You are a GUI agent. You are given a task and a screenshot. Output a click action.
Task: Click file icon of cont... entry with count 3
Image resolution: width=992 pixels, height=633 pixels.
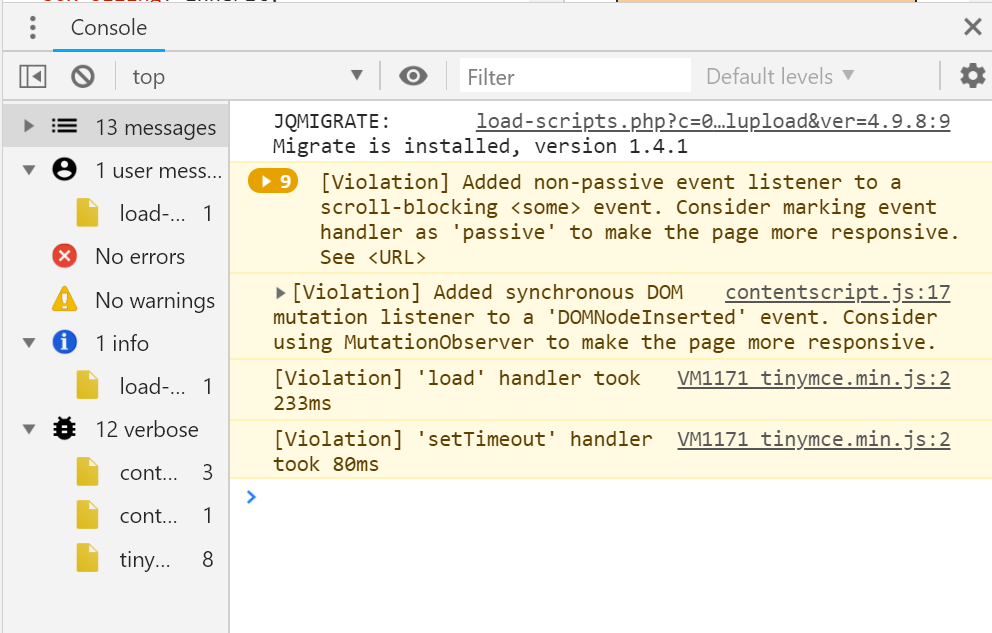coord(87,472)
